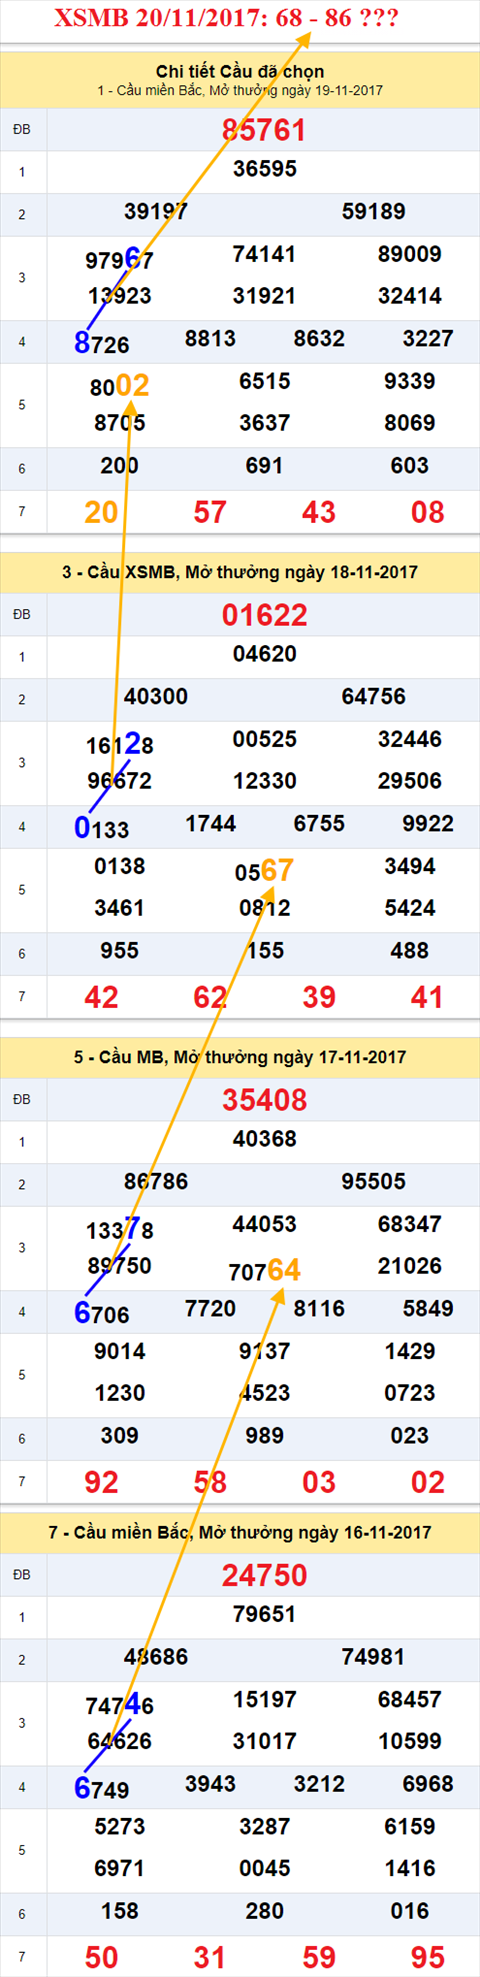
Task: Select fourth prize number 1744
Action: (210, 824)
